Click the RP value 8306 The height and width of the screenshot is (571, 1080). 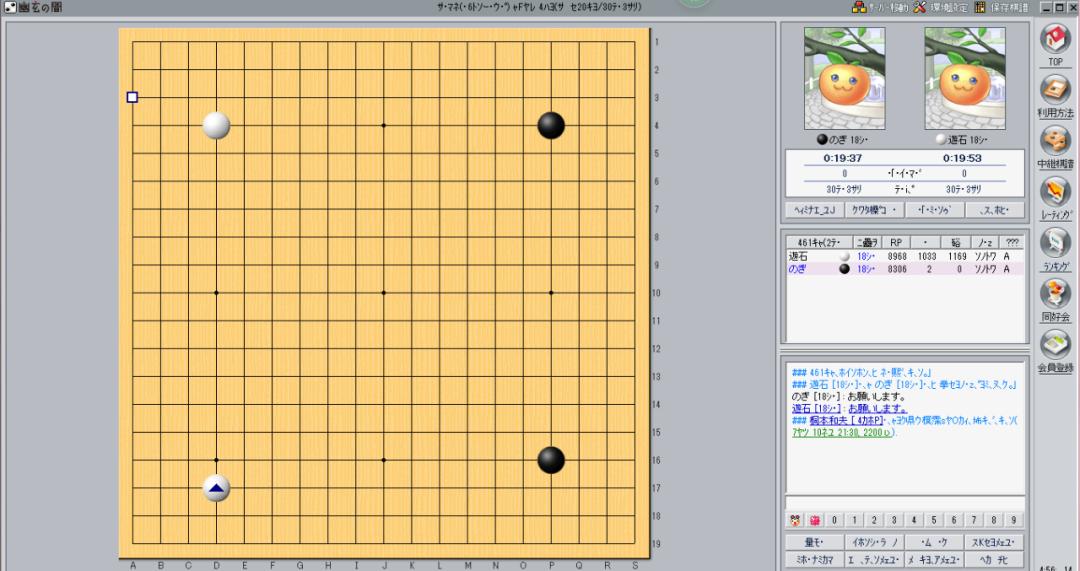pos(897,269)
